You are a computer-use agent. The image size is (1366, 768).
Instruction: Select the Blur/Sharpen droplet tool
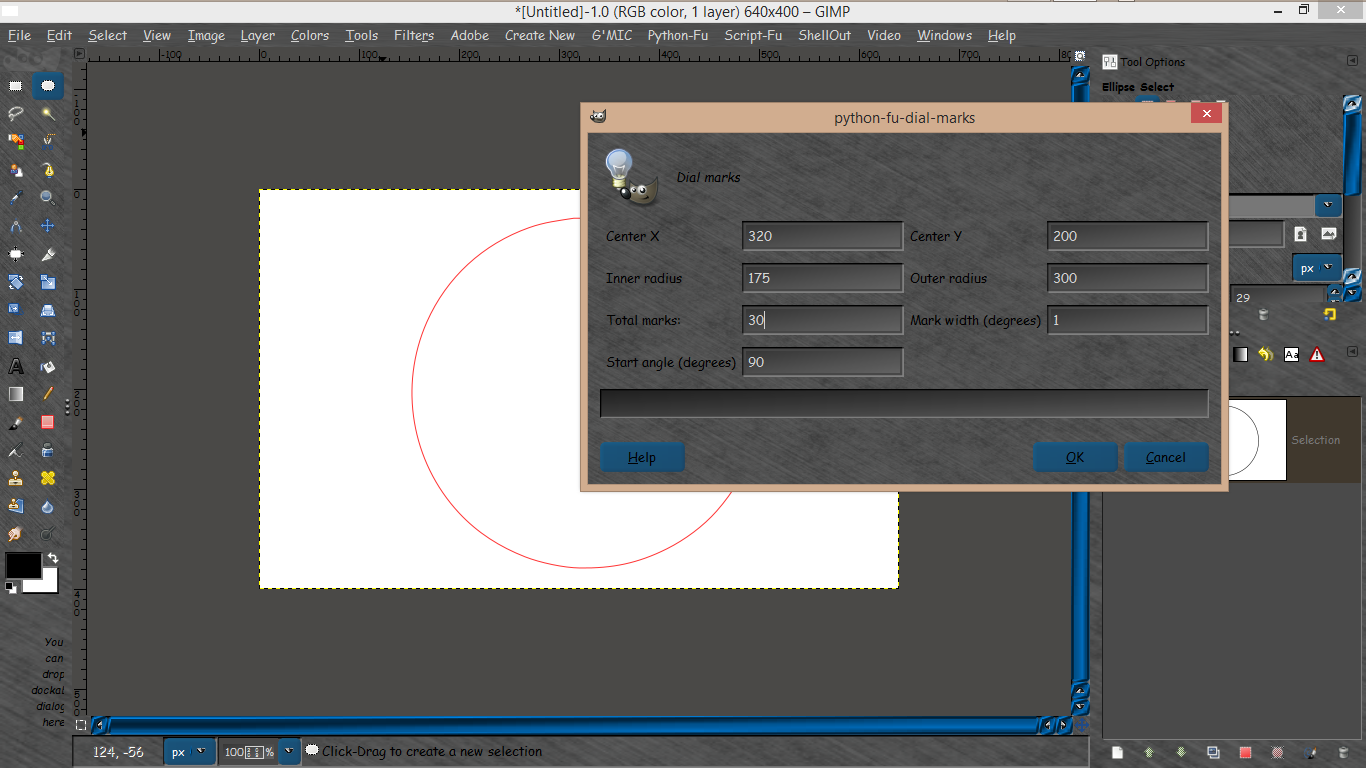[x=47, y=506]
